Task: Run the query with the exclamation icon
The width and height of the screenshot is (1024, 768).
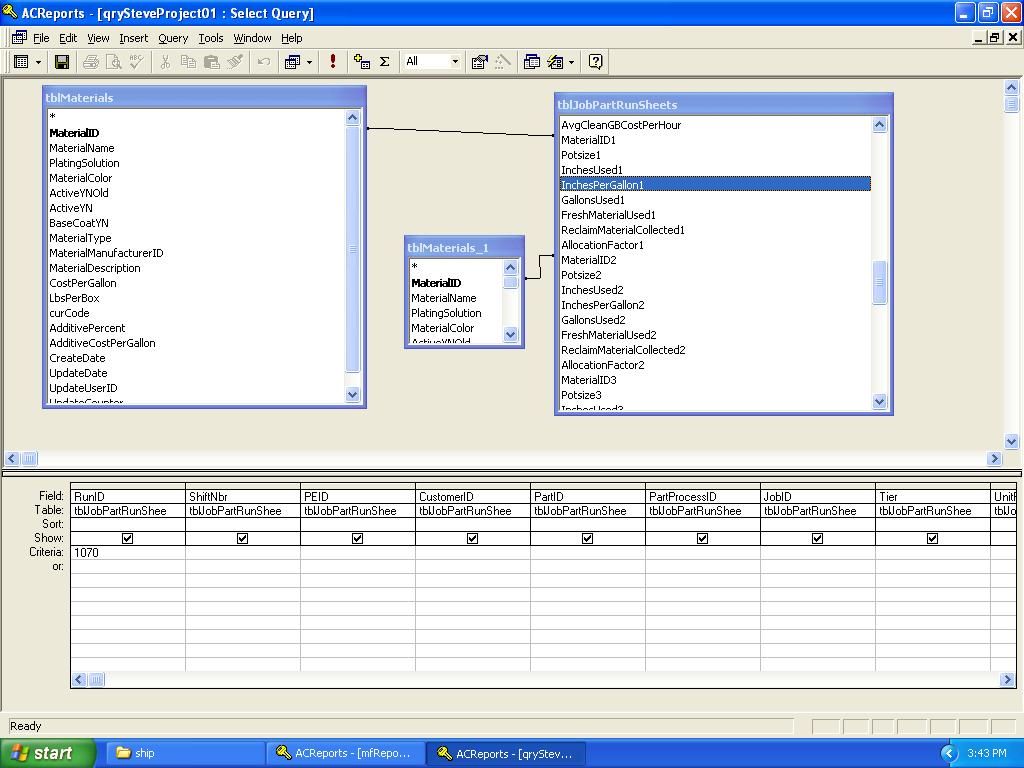Action: (333, 62)
